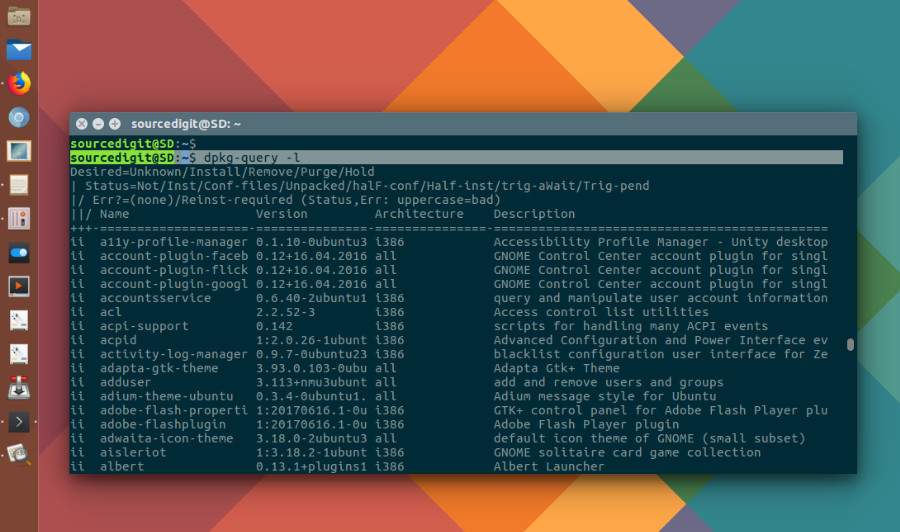Launch the media player with orange play icon

[x=19, y=286]
